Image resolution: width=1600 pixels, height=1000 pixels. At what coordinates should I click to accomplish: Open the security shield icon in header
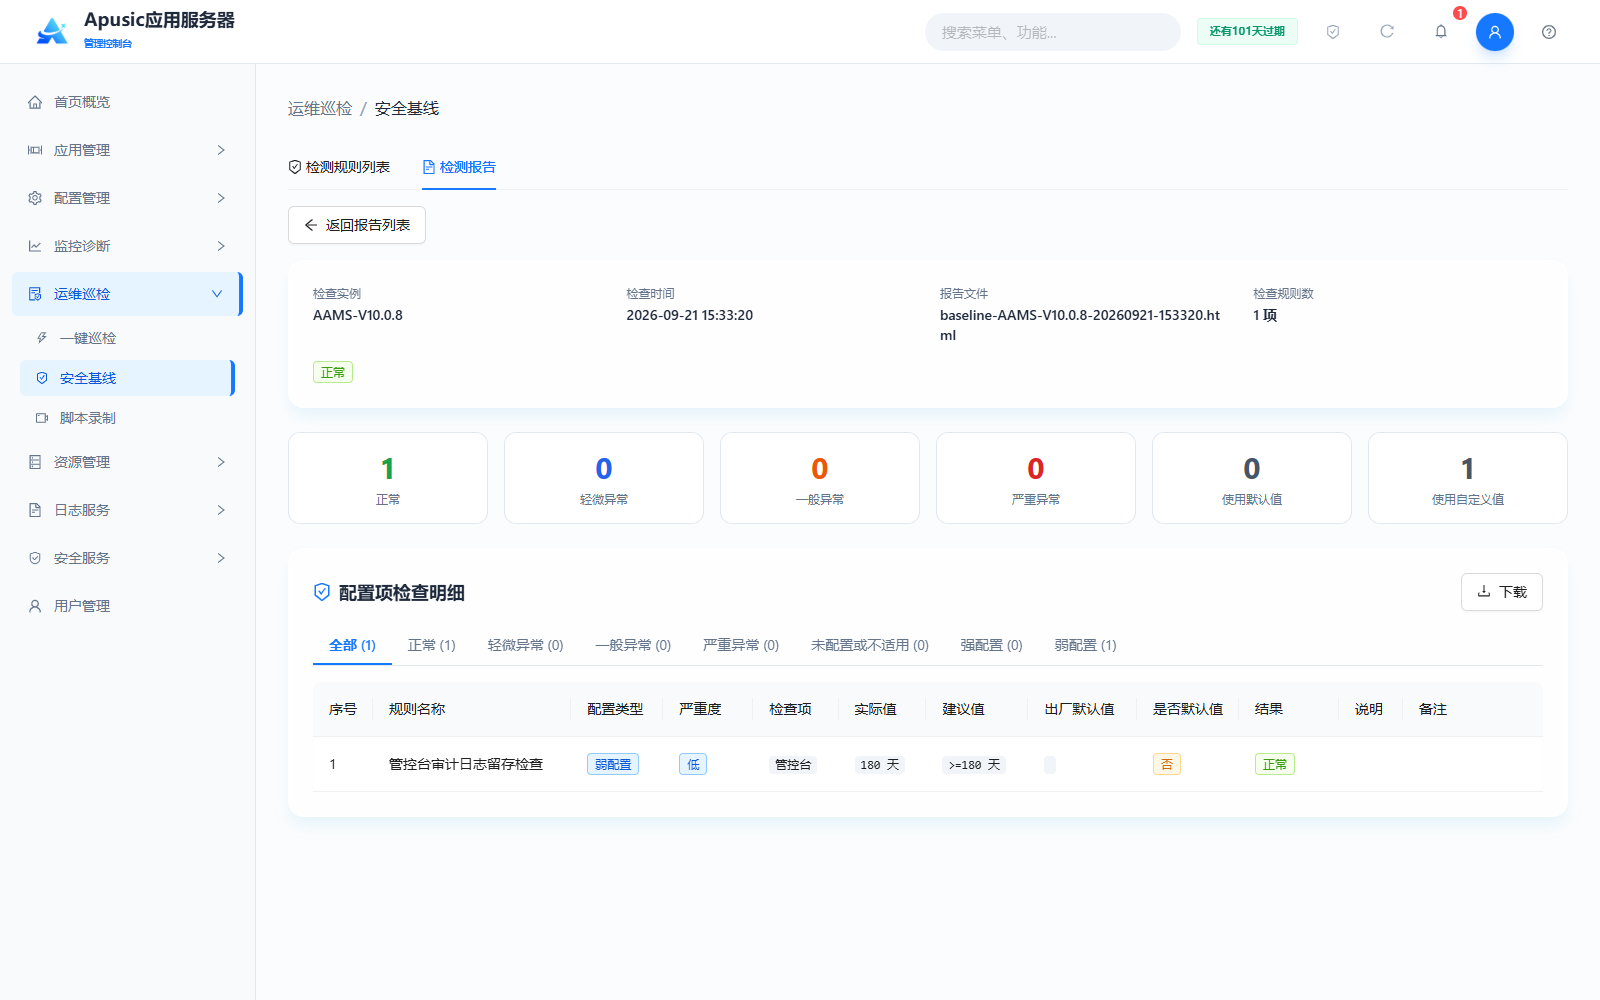click(1333, 32)
